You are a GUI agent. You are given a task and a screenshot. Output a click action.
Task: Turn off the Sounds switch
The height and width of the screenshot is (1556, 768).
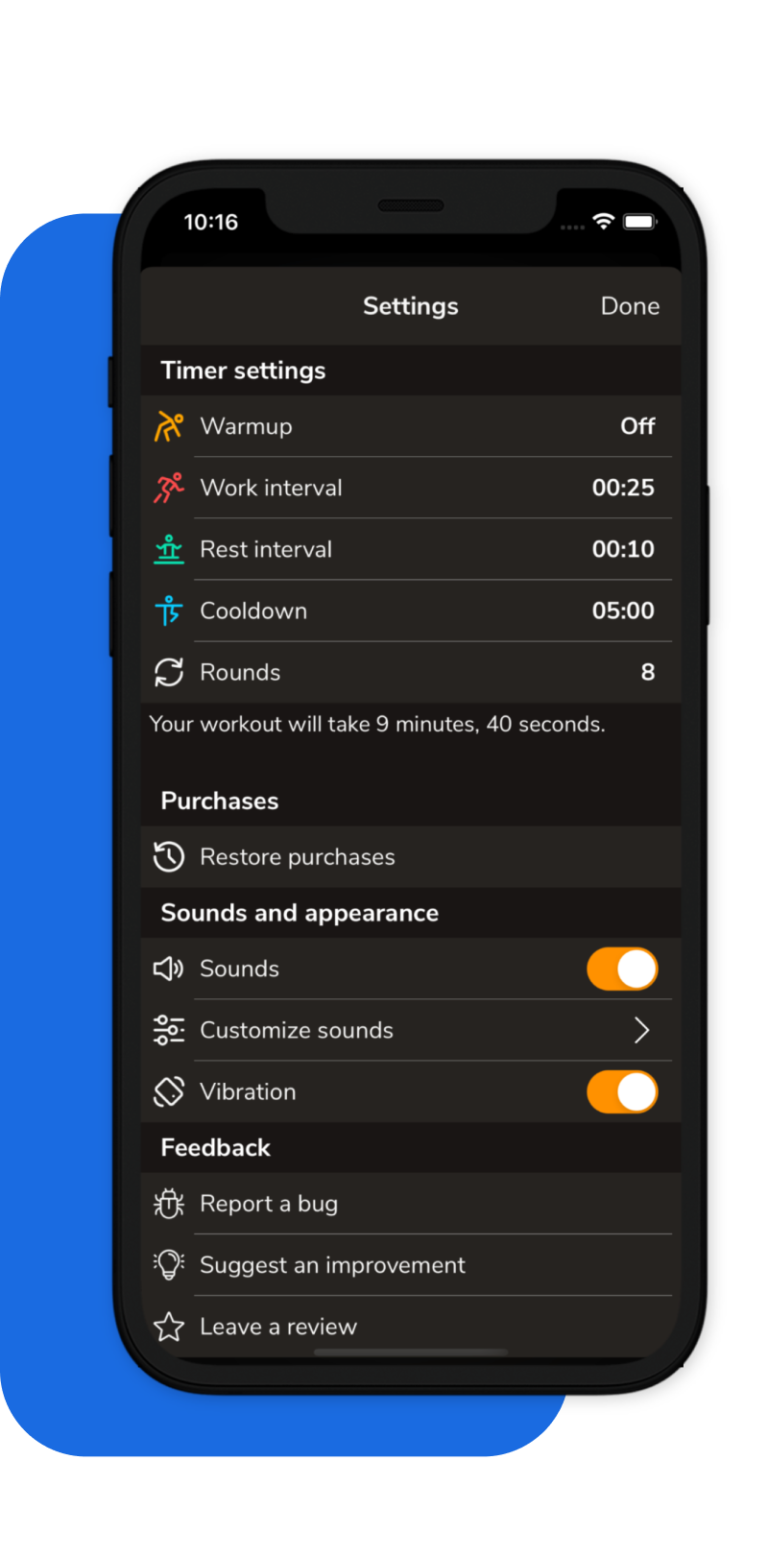[622, 969]
